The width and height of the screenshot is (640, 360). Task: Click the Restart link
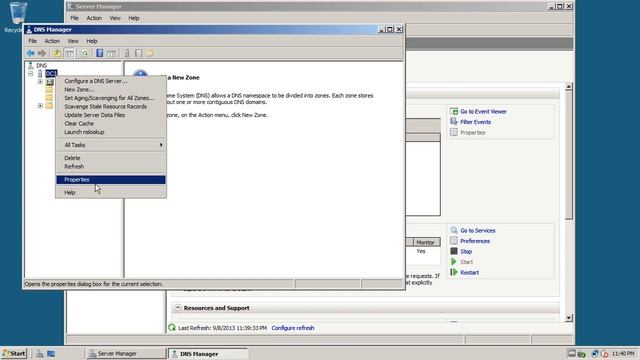469,273
